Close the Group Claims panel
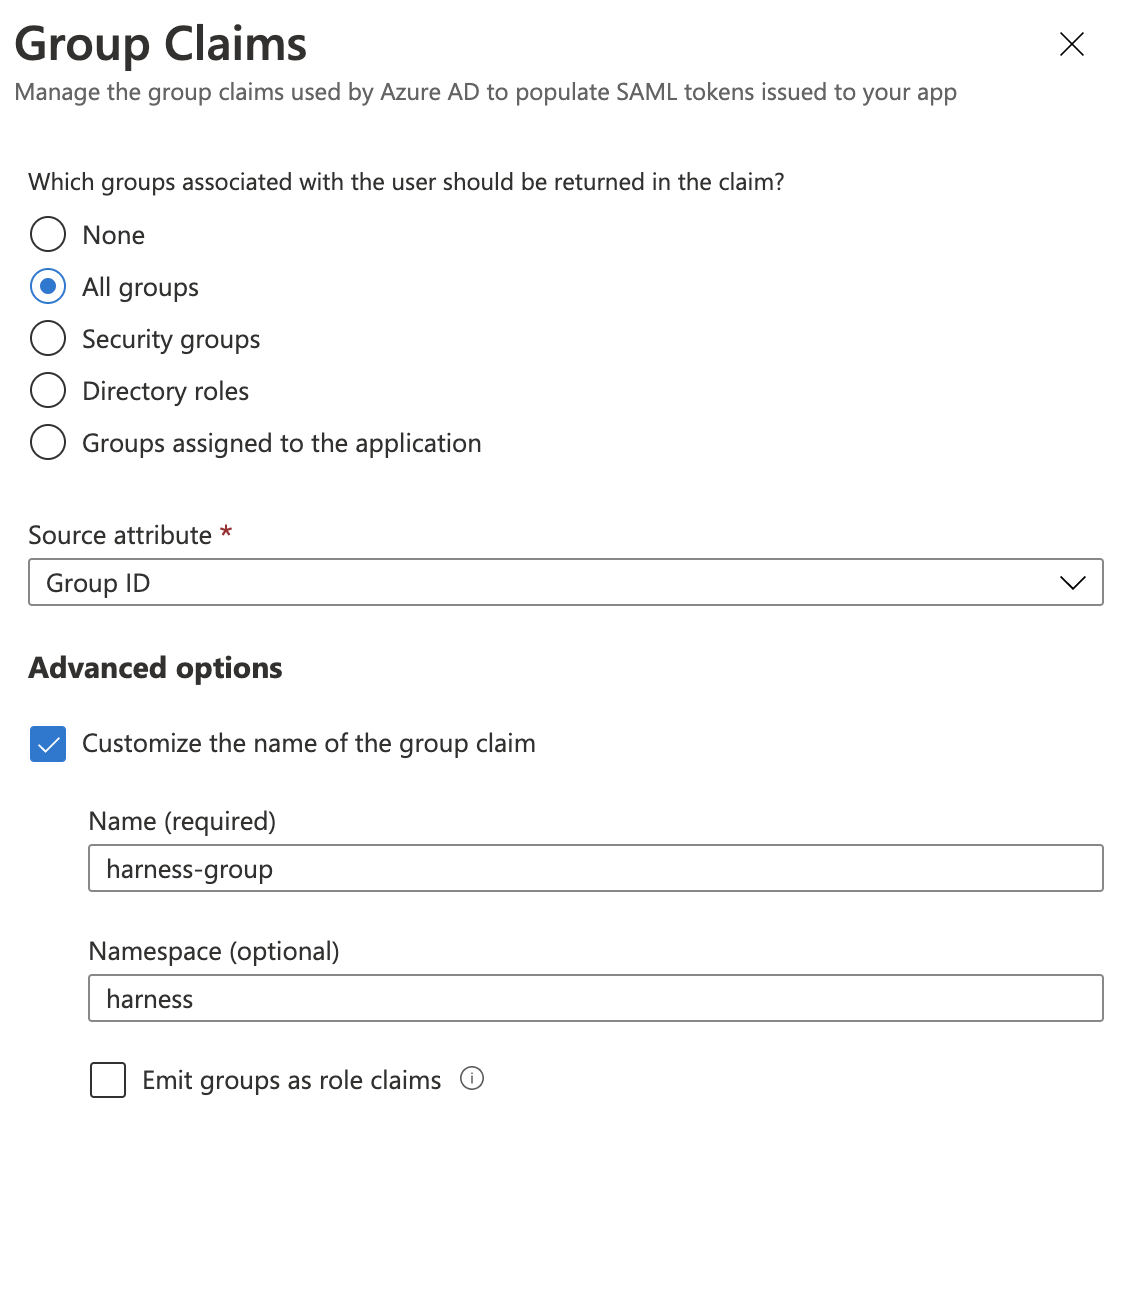 click(1071, 44)
